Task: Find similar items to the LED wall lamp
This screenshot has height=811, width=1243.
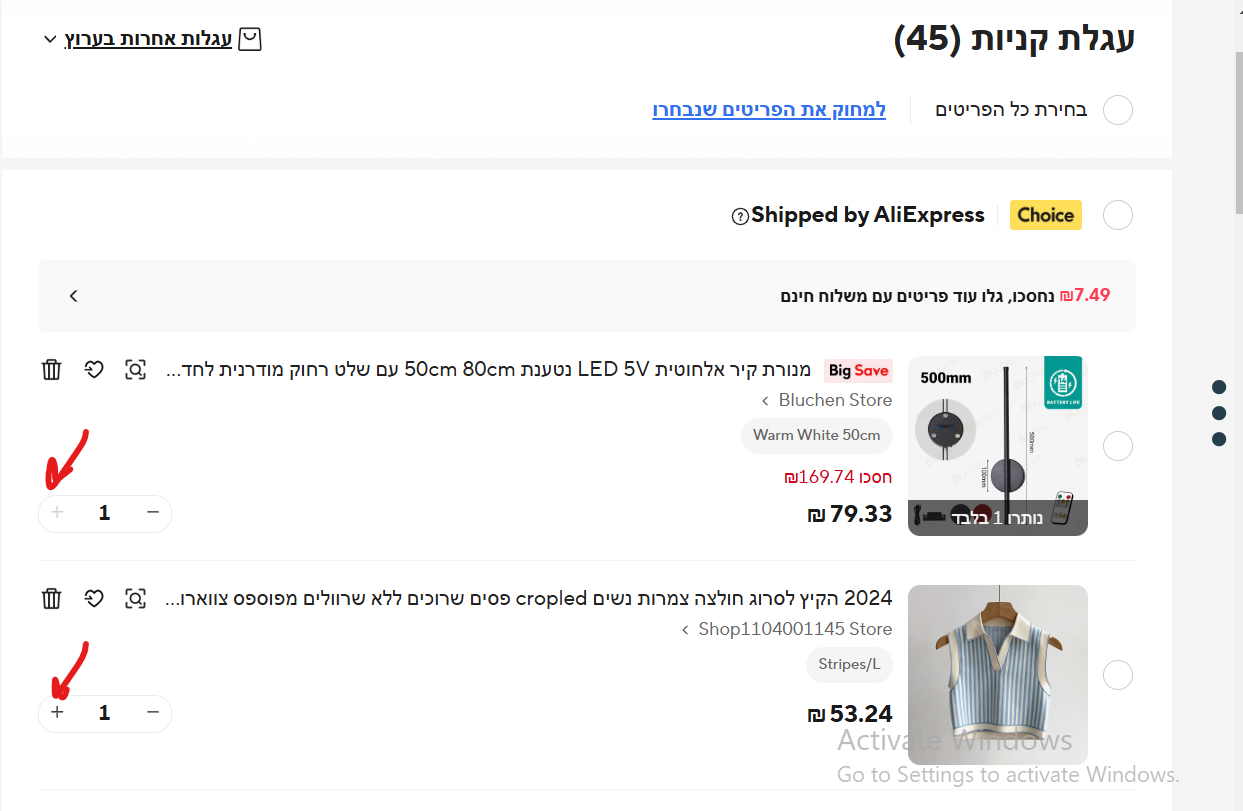Action: [135, 370]
